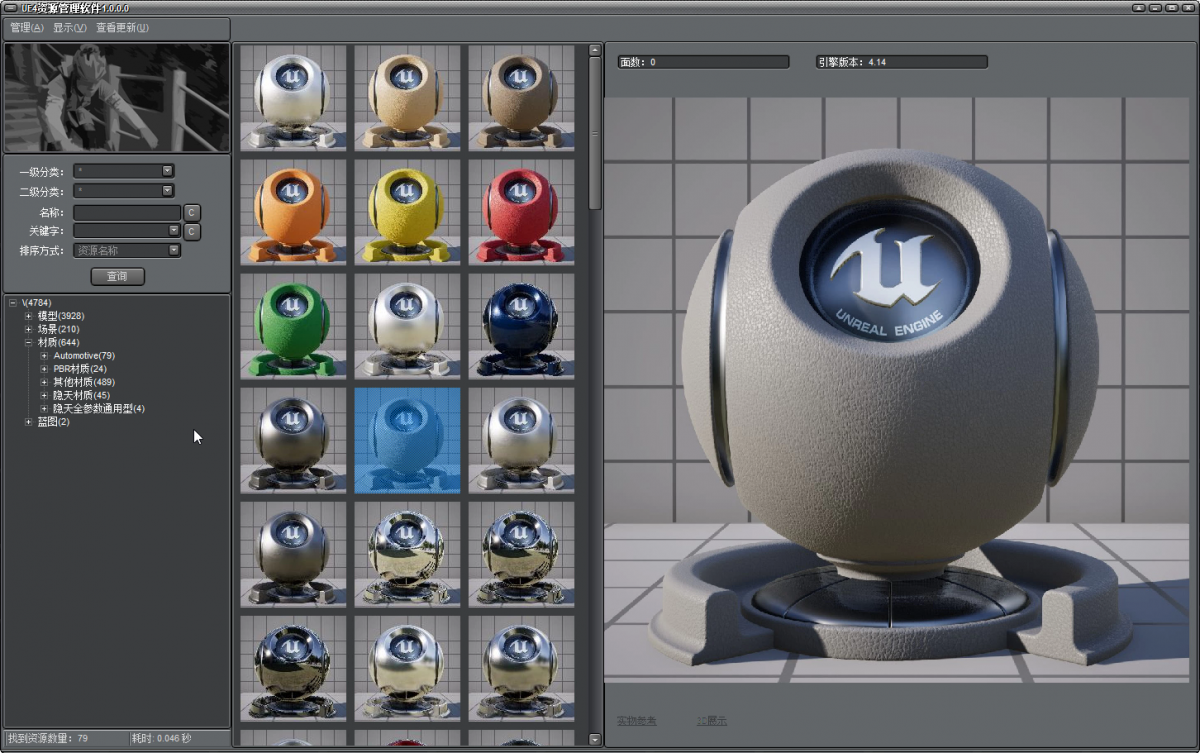Click the highlighted blue selected material thumbnail
This screenshot has width=1200, height=753.
click(x=407, y=439)
